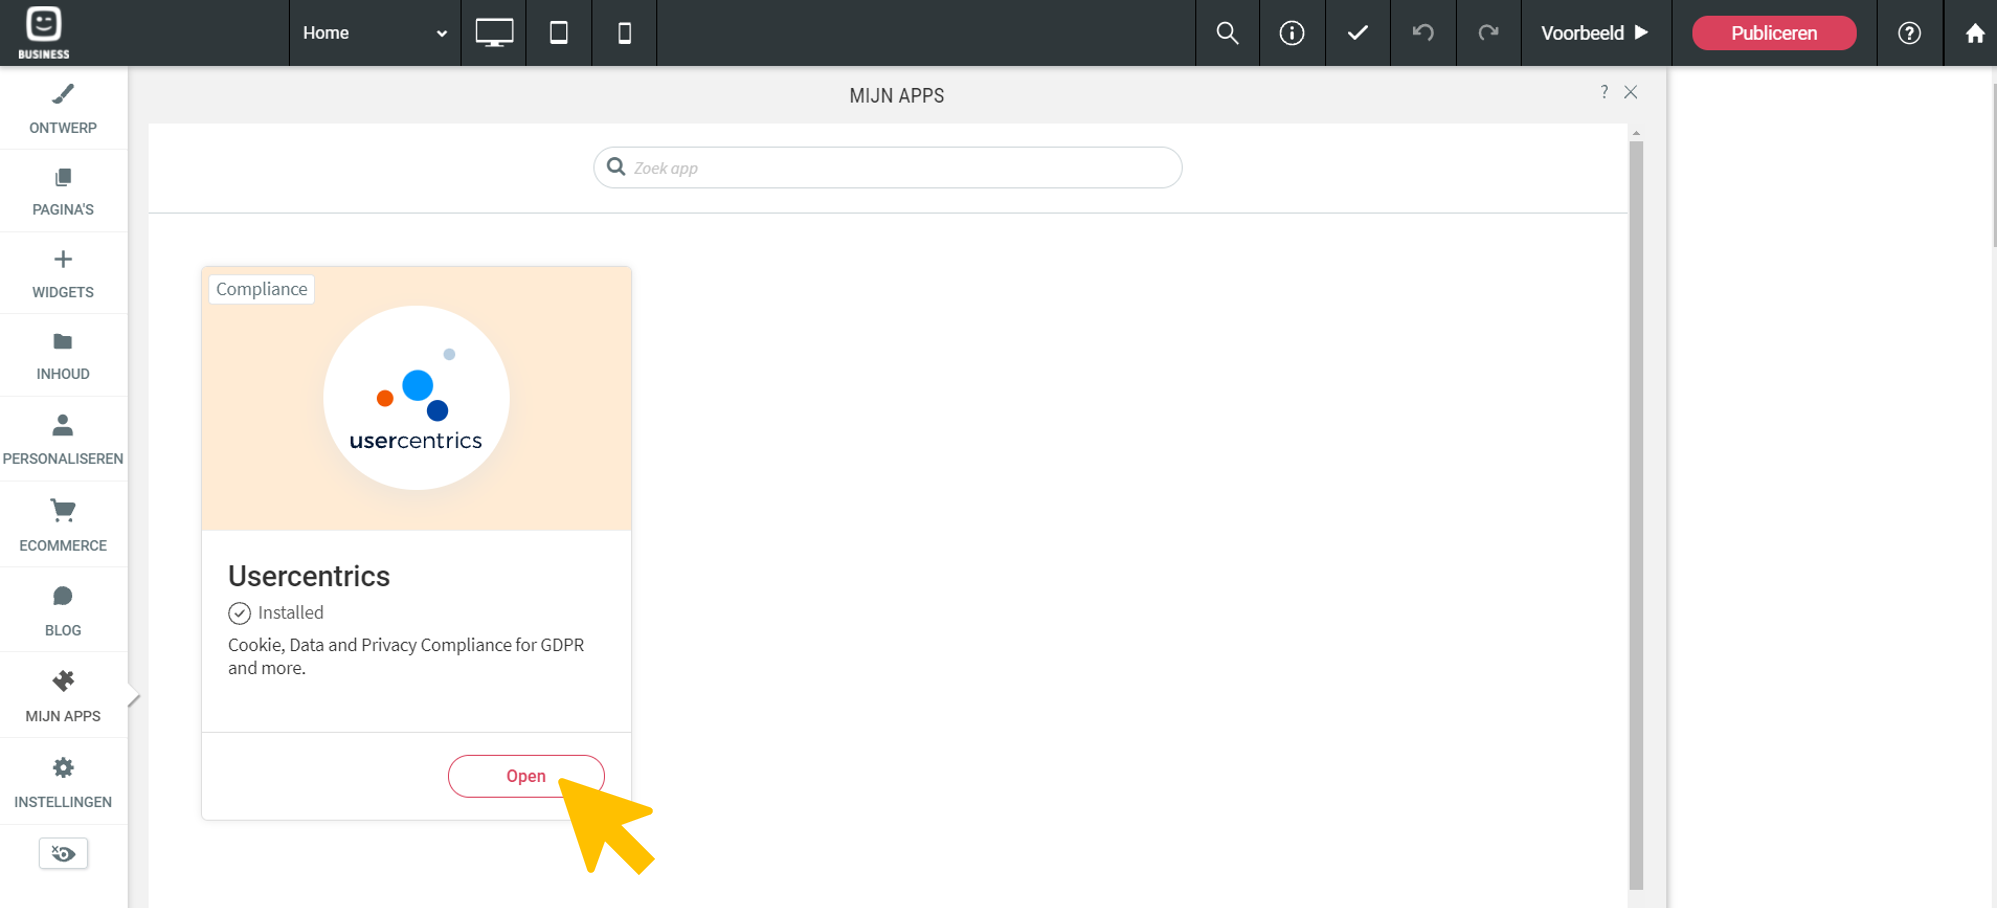The height and width of the screenshot is (908, 1997).
Task: Click the redo arrow
Action: (x=1488, y=33)
